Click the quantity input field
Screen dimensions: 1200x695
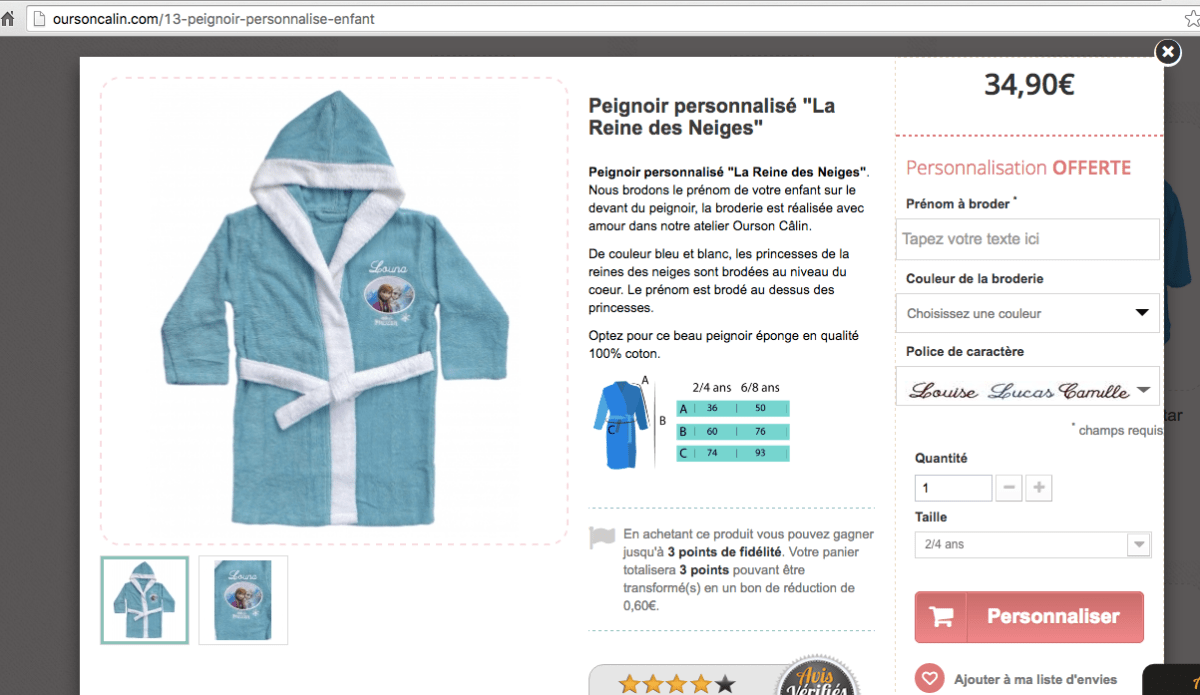point(952,488)
